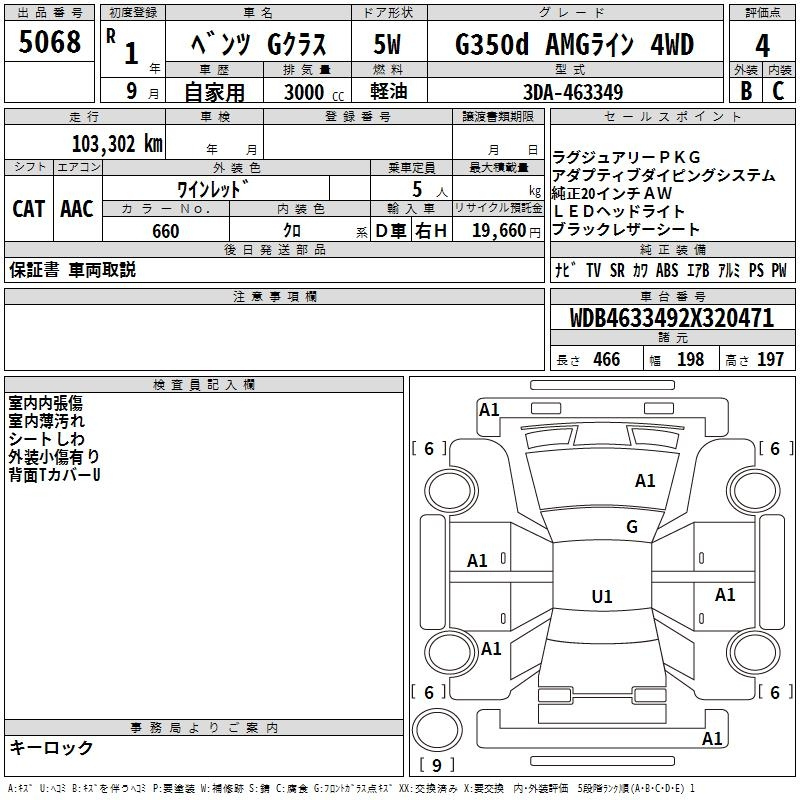
Task: Click the exterior grade B cell
Action: [746, 90]
